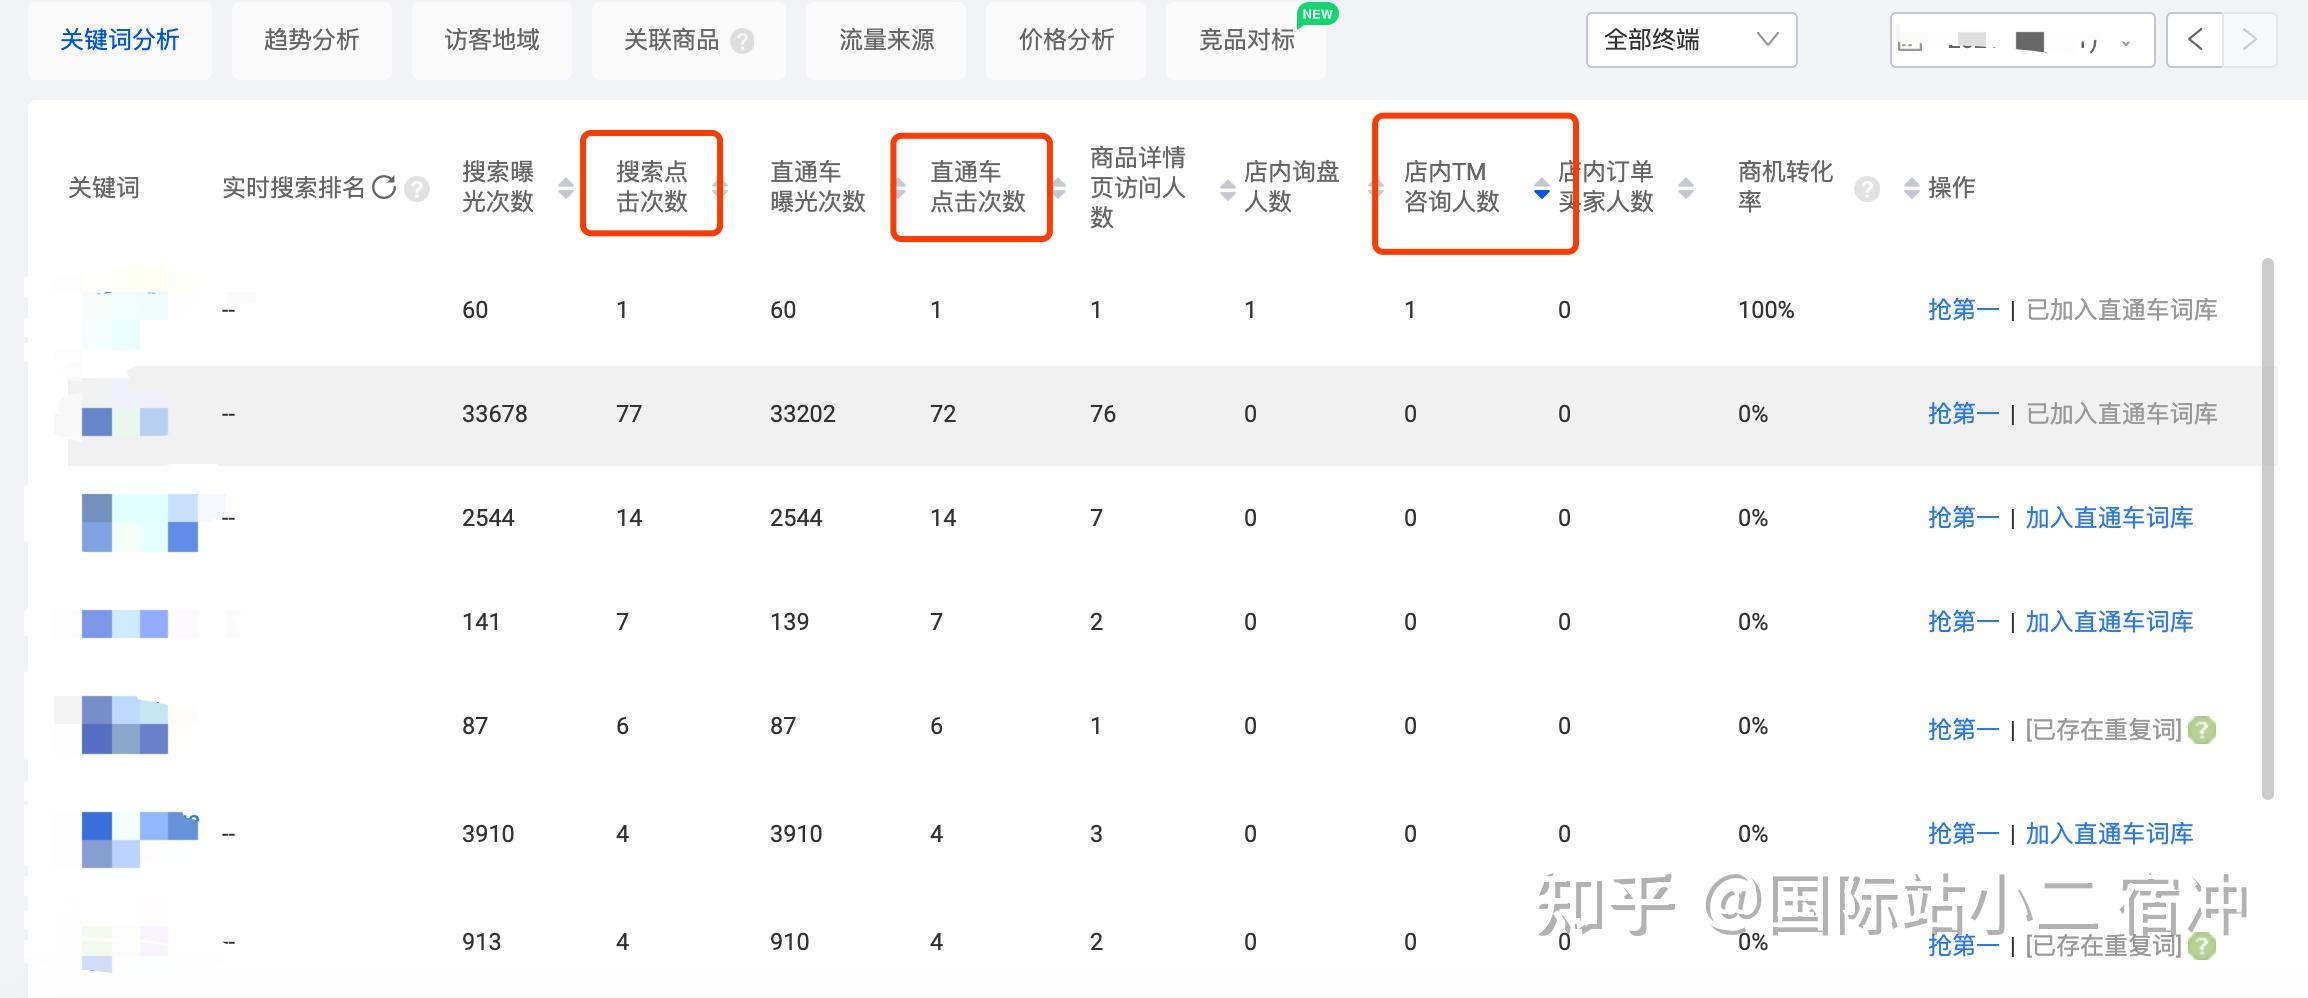This screenshot has width=2308, height=998.
Task: Open the 趋势分析 tab
Action: click(311, 40)
